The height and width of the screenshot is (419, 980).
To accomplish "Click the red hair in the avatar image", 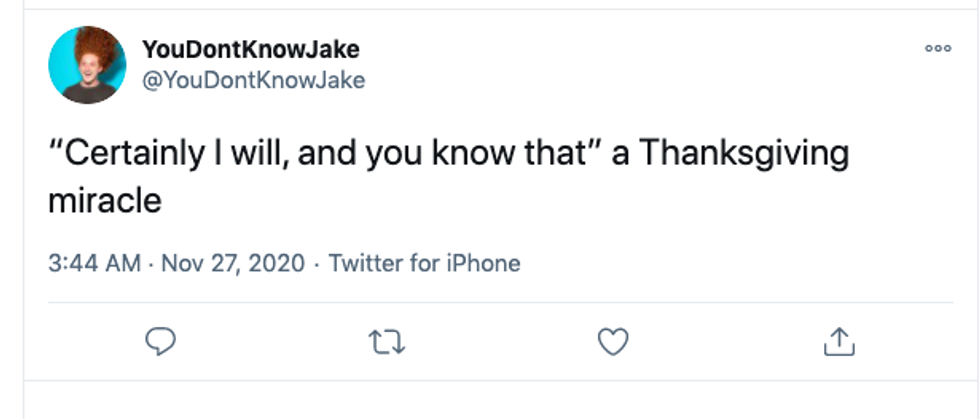I will pyautogui.click(x=97, y=45).
